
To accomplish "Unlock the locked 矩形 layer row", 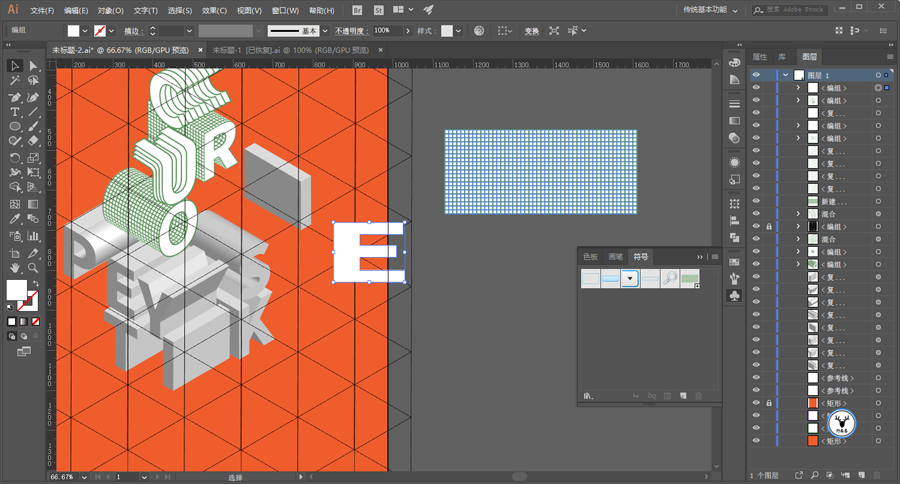I will tap(769, 403).
